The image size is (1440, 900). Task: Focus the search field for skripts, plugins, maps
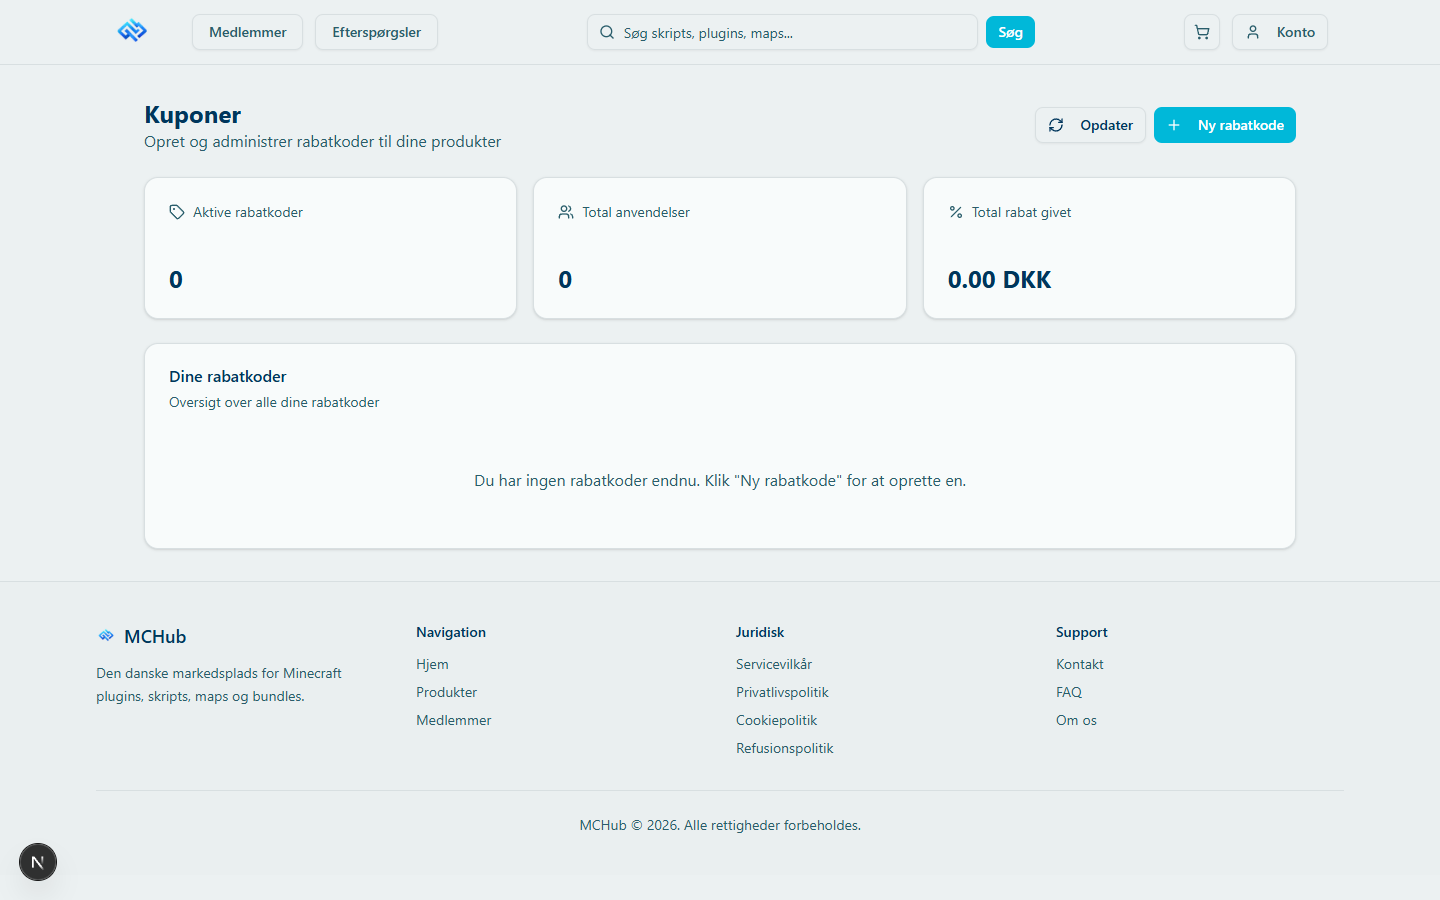pyautogui.click(x=782, y=32)
